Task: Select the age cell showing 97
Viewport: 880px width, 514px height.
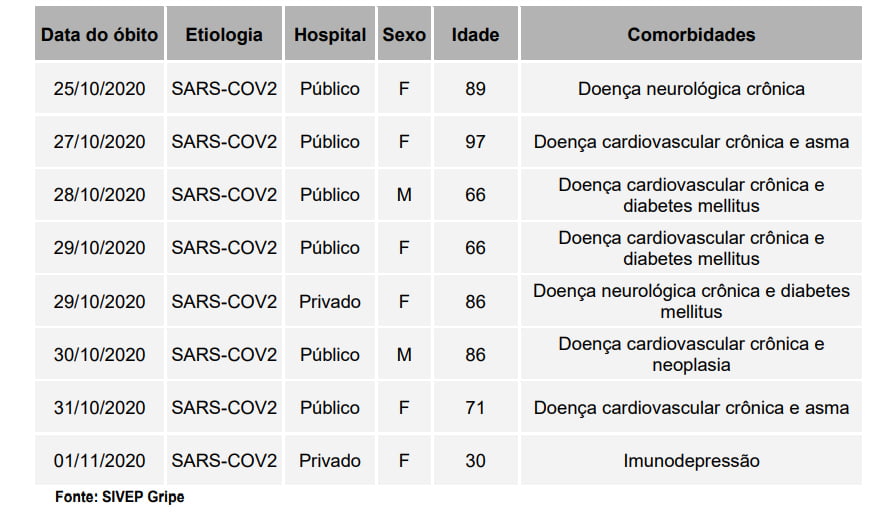Action: pos(475,142)
